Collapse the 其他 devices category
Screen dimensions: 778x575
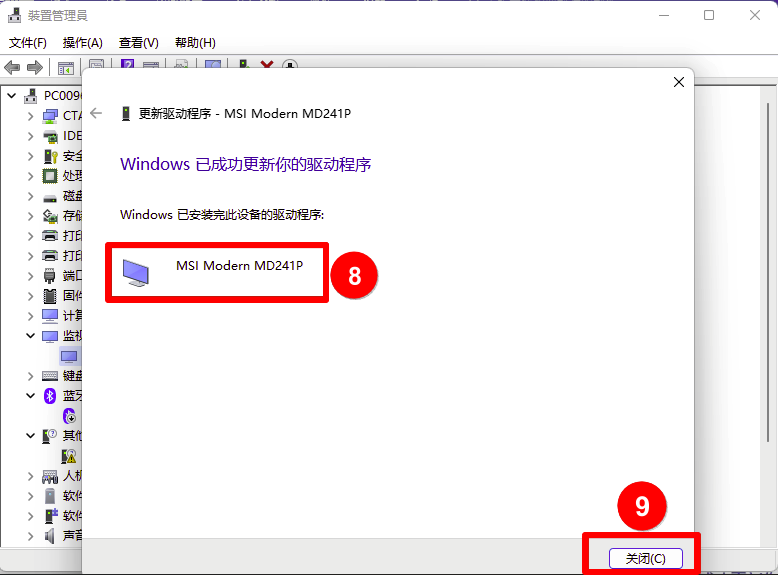coord(31,436)
